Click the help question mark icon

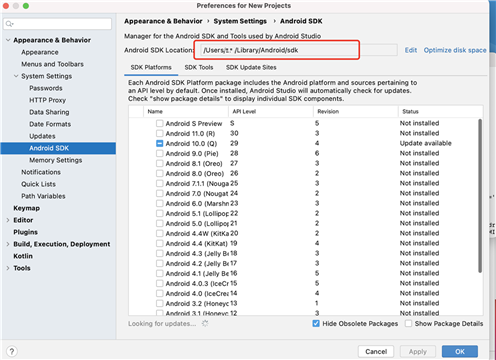coord(12,351)
